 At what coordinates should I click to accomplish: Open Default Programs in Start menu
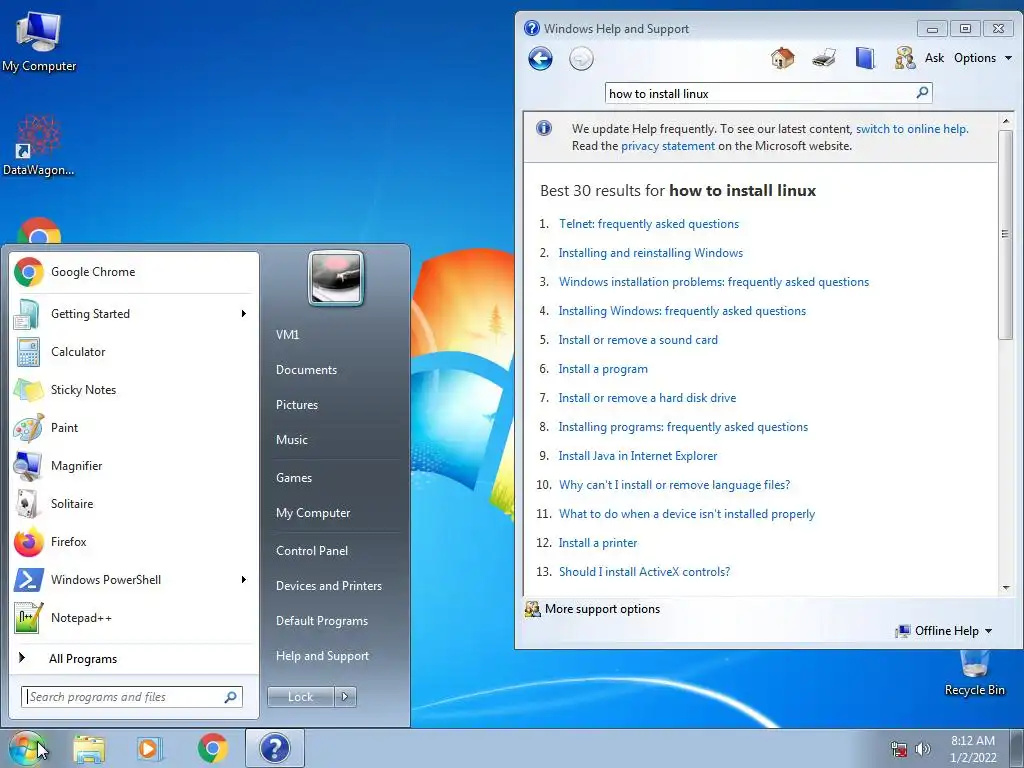click(x=321, y=621)
